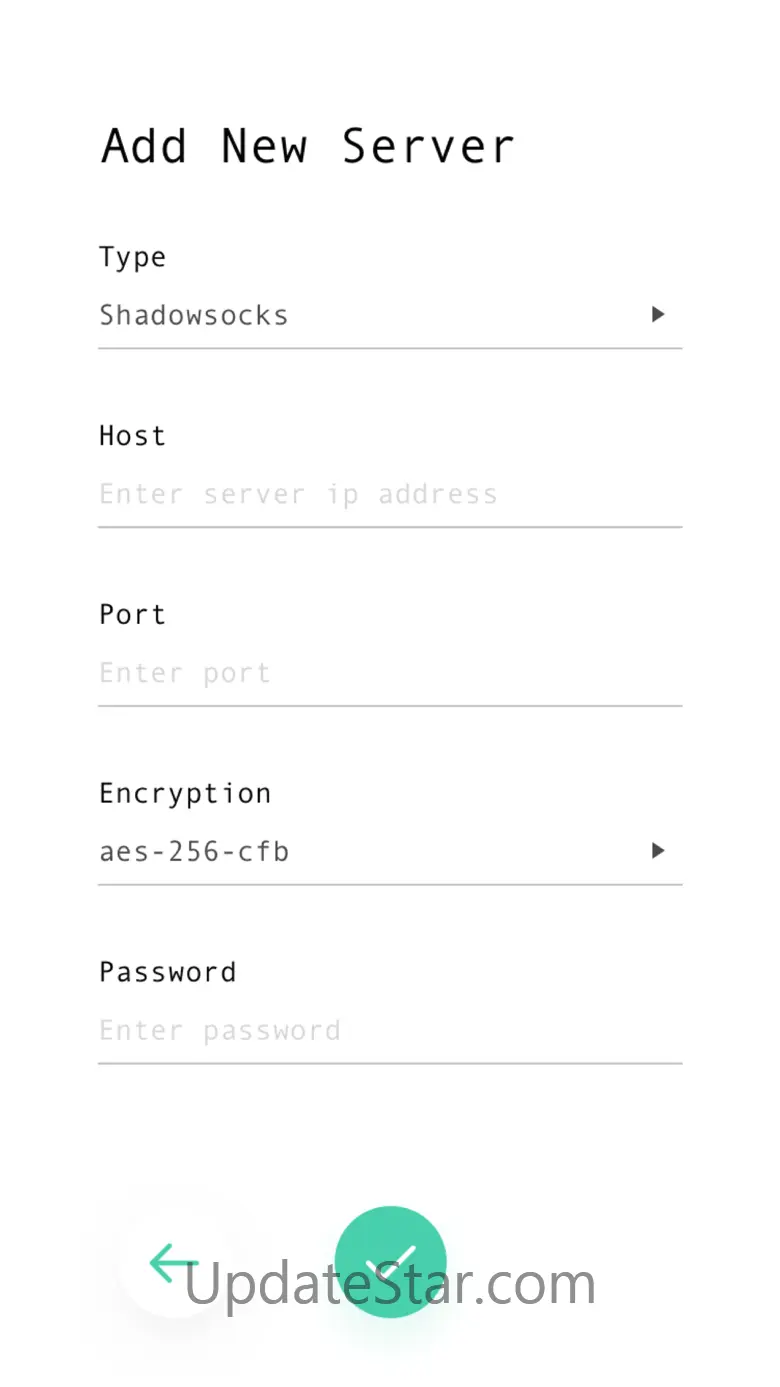Expand the Type dropdown triangle
This screenshot has width=780, height=1387.
coord(657,314)
